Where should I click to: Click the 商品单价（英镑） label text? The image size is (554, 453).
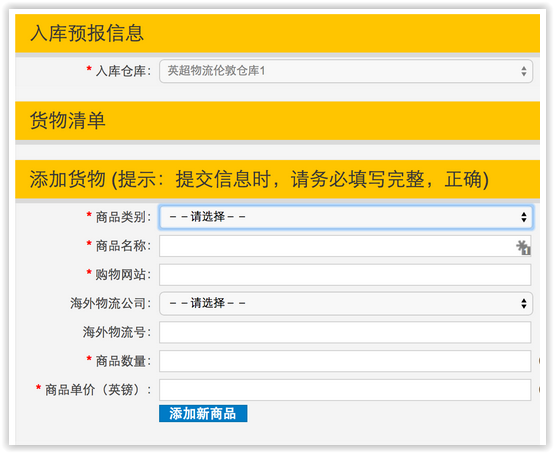pos(98,390)
